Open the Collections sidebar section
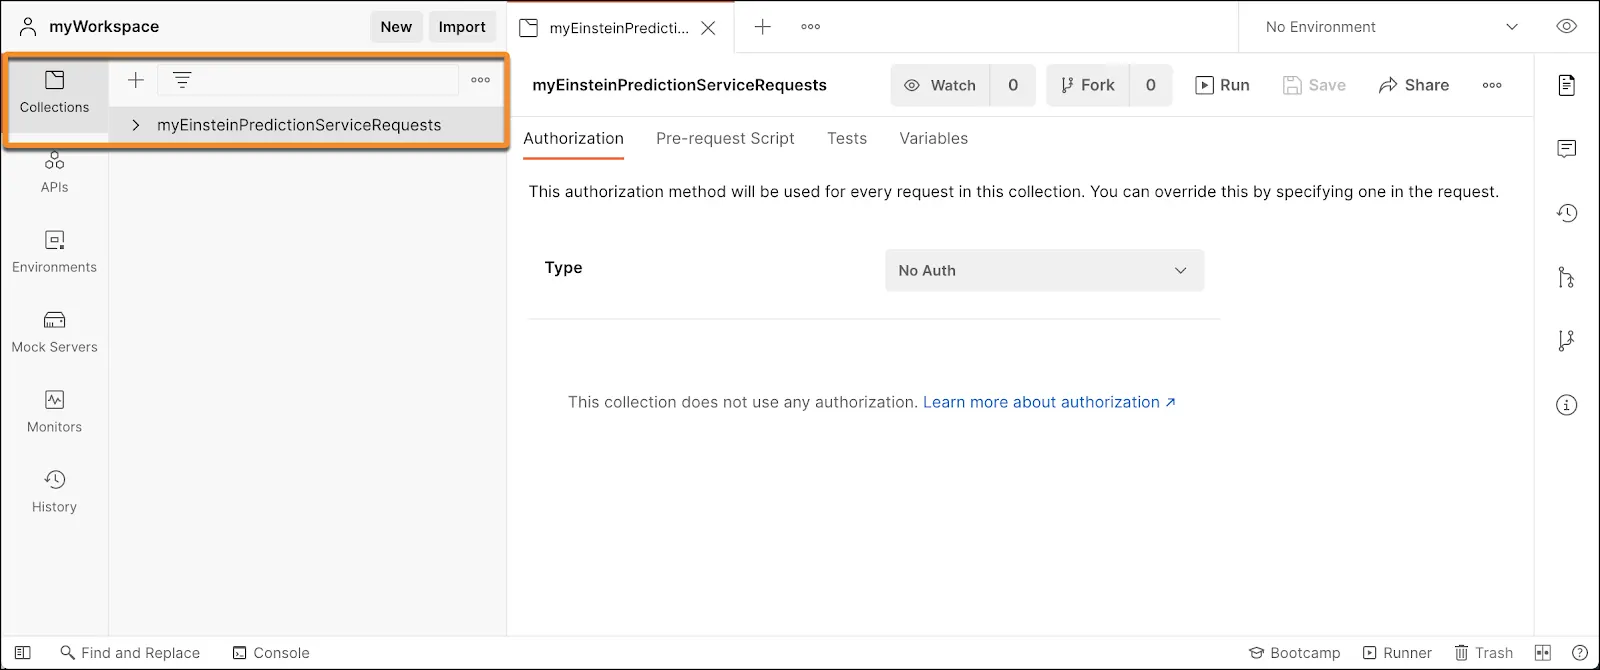Image resolution: width=1600 pixels, height=670 pixels. point(54,92)
